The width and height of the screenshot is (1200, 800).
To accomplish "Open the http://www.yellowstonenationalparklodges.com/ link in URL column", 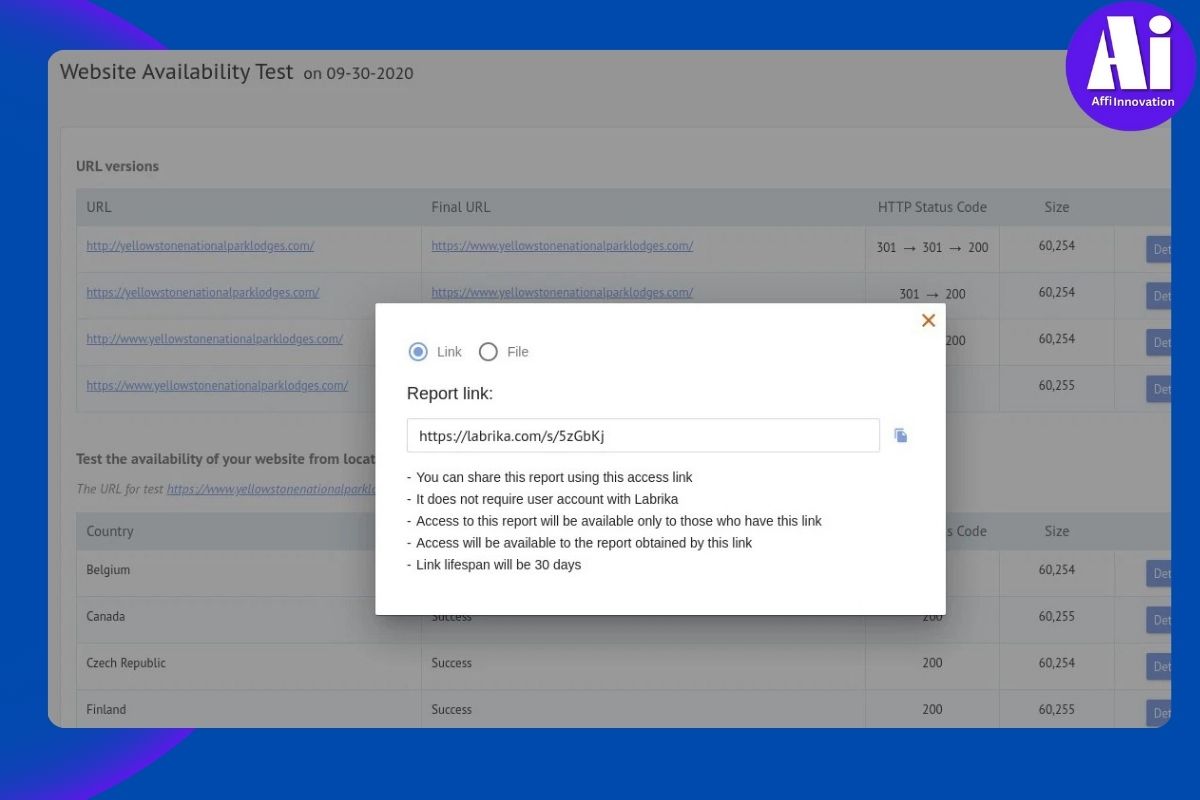I will [214, 339].
